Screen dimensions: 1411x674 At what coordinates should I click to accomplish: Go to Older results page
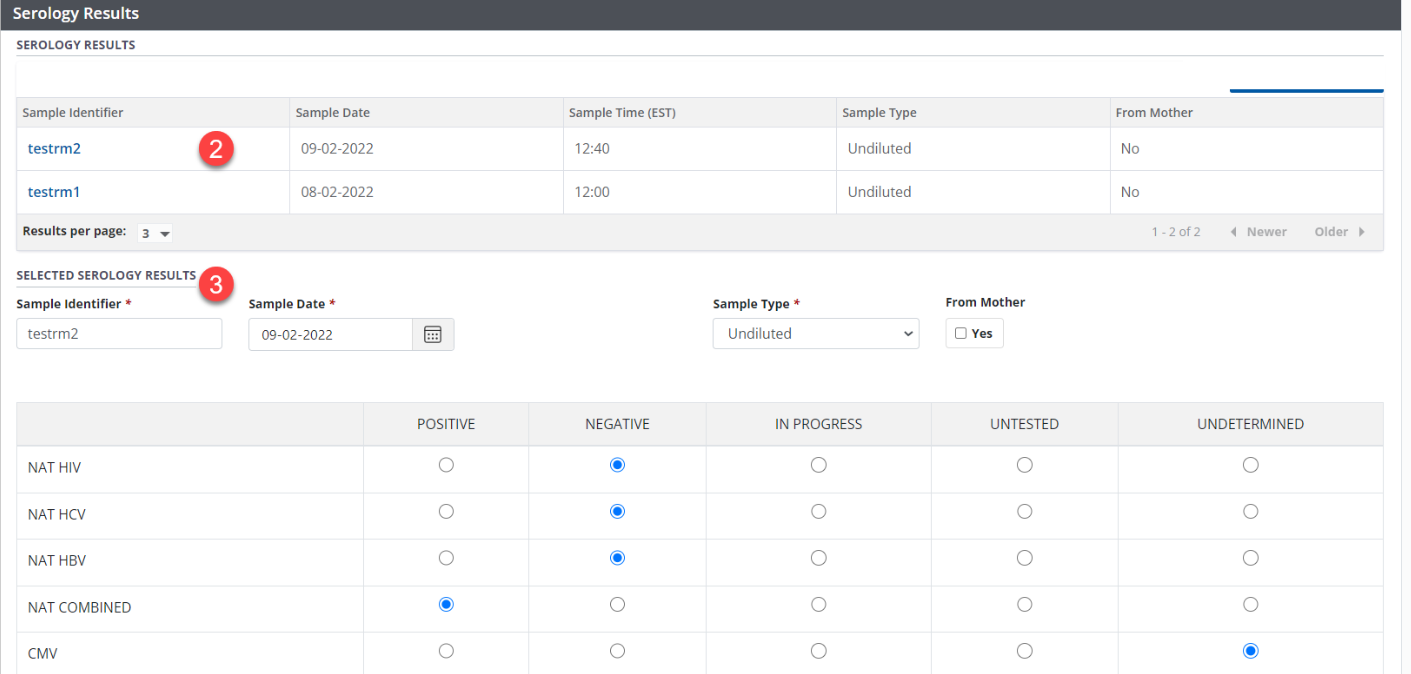pyautogui.click(x=1339, y=232)
